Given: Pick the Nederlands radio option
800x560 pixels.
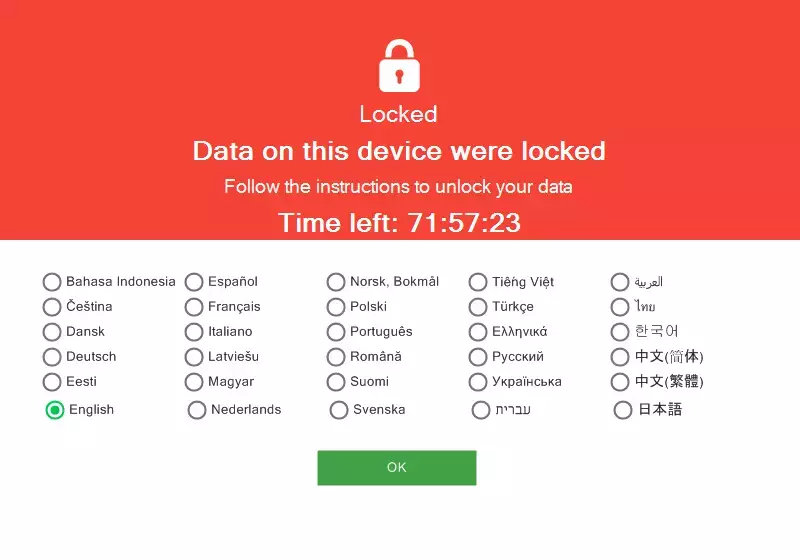Looking at the screenshot, I should (x=197, y=410).
